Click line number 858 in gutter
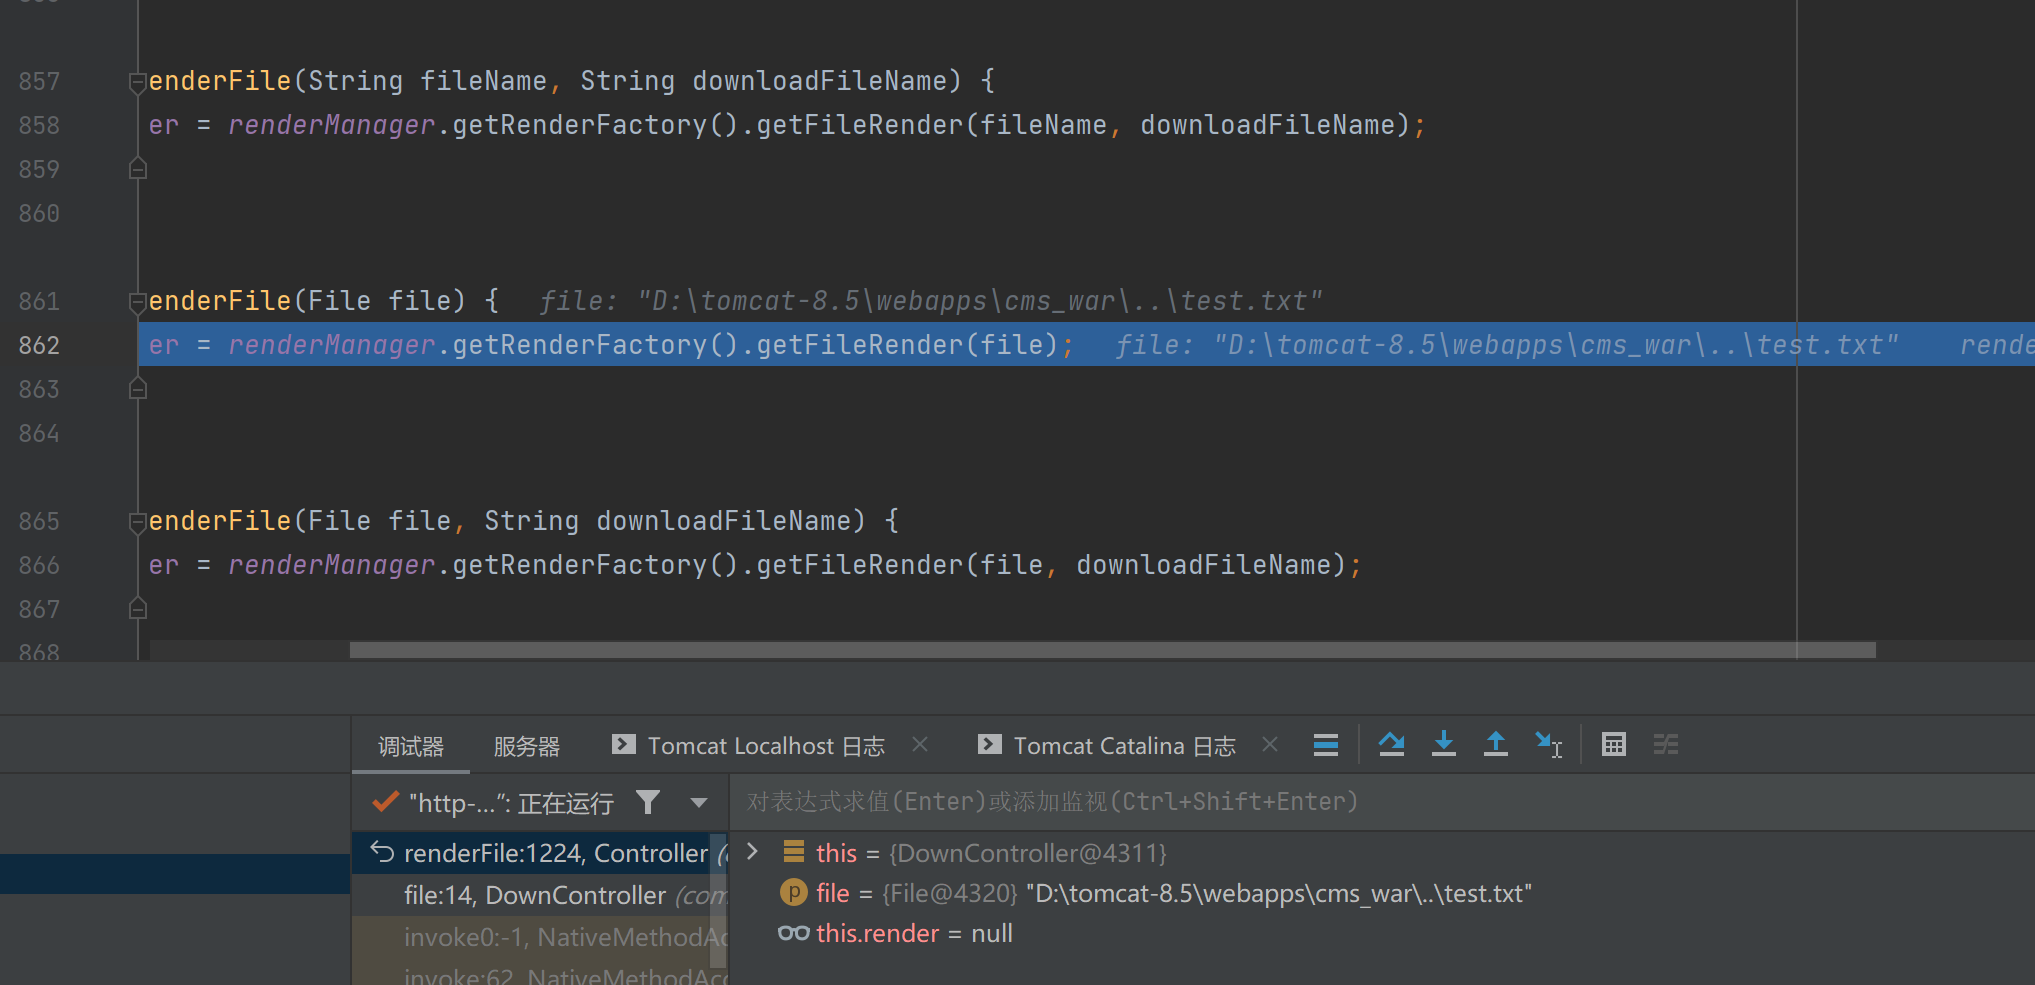This screenshot has height=985, width=2035. point(39,125)
